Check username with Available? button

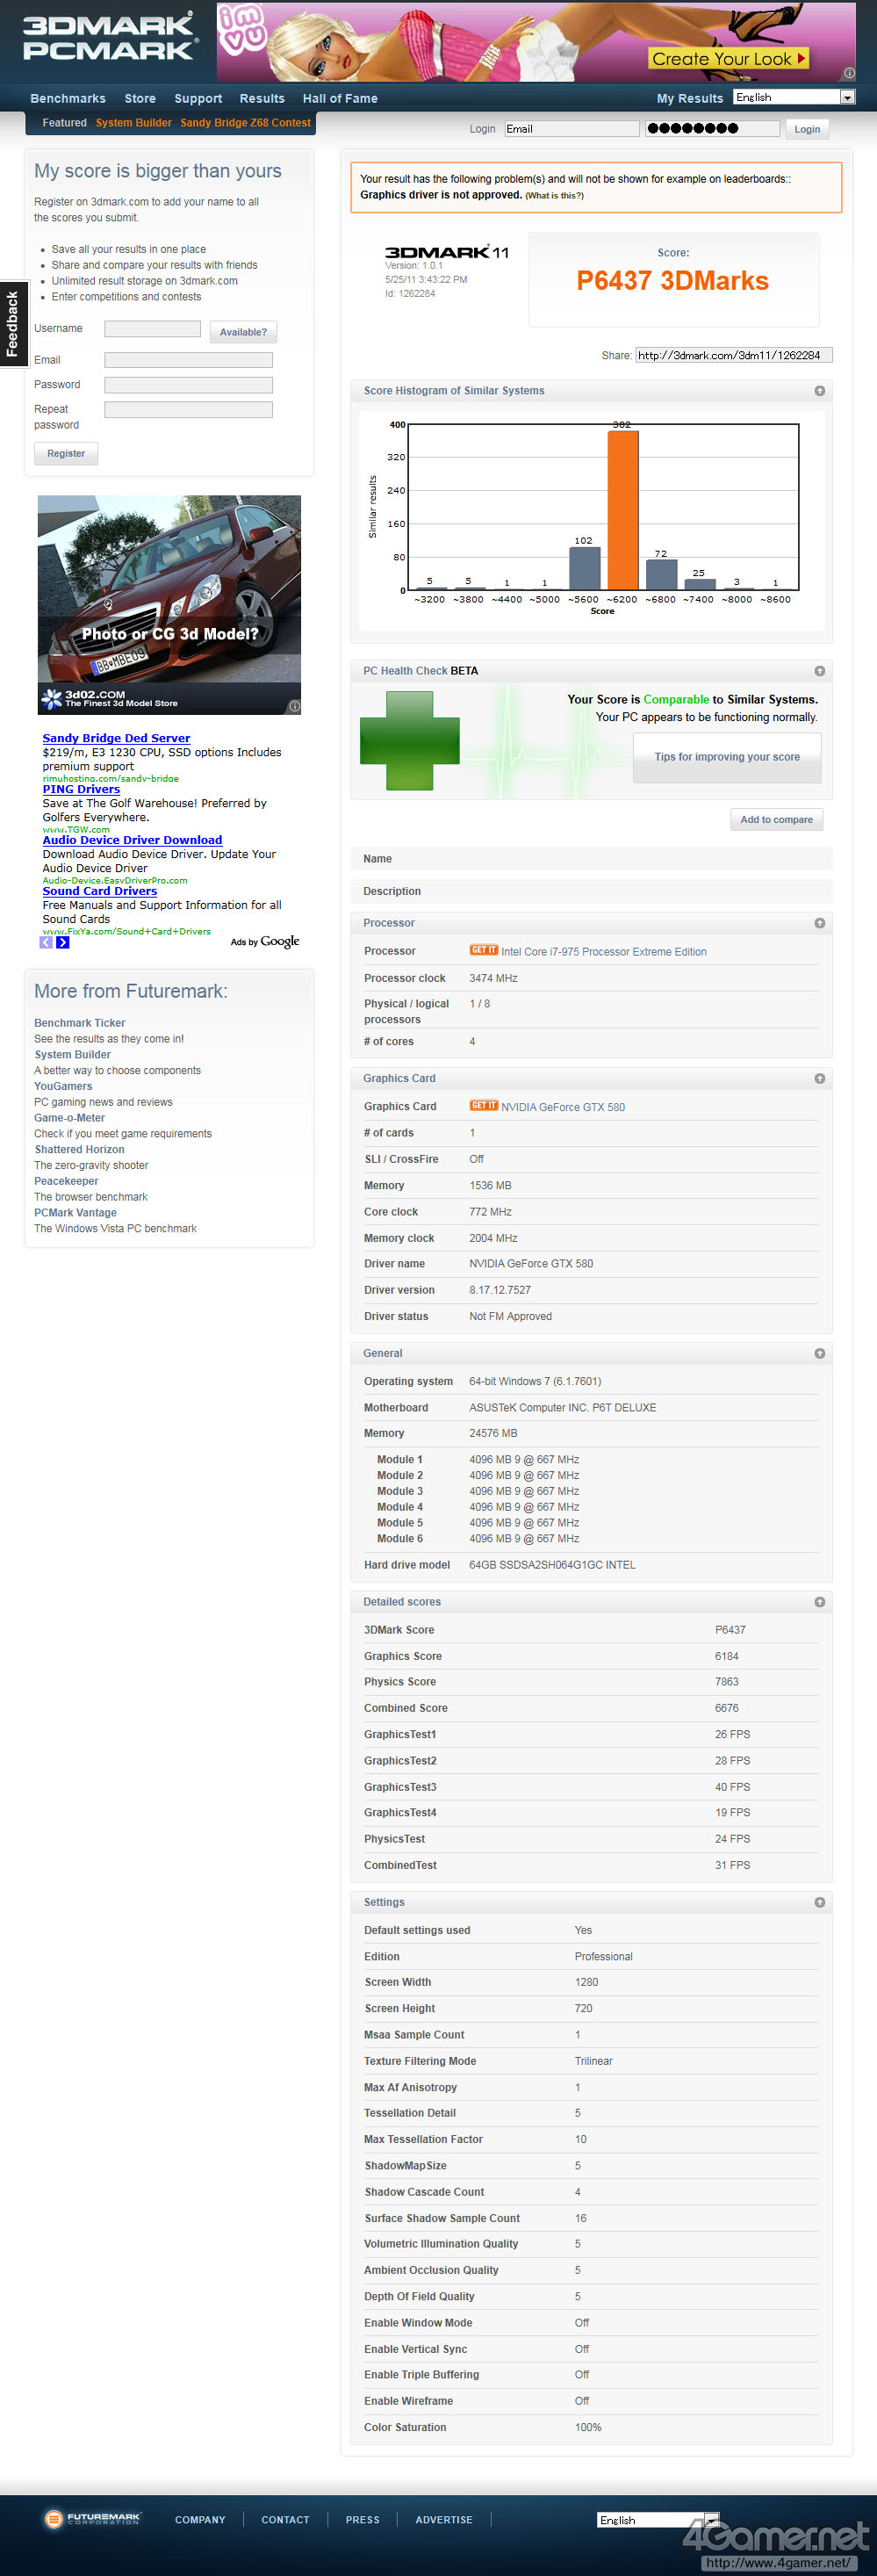243,332
